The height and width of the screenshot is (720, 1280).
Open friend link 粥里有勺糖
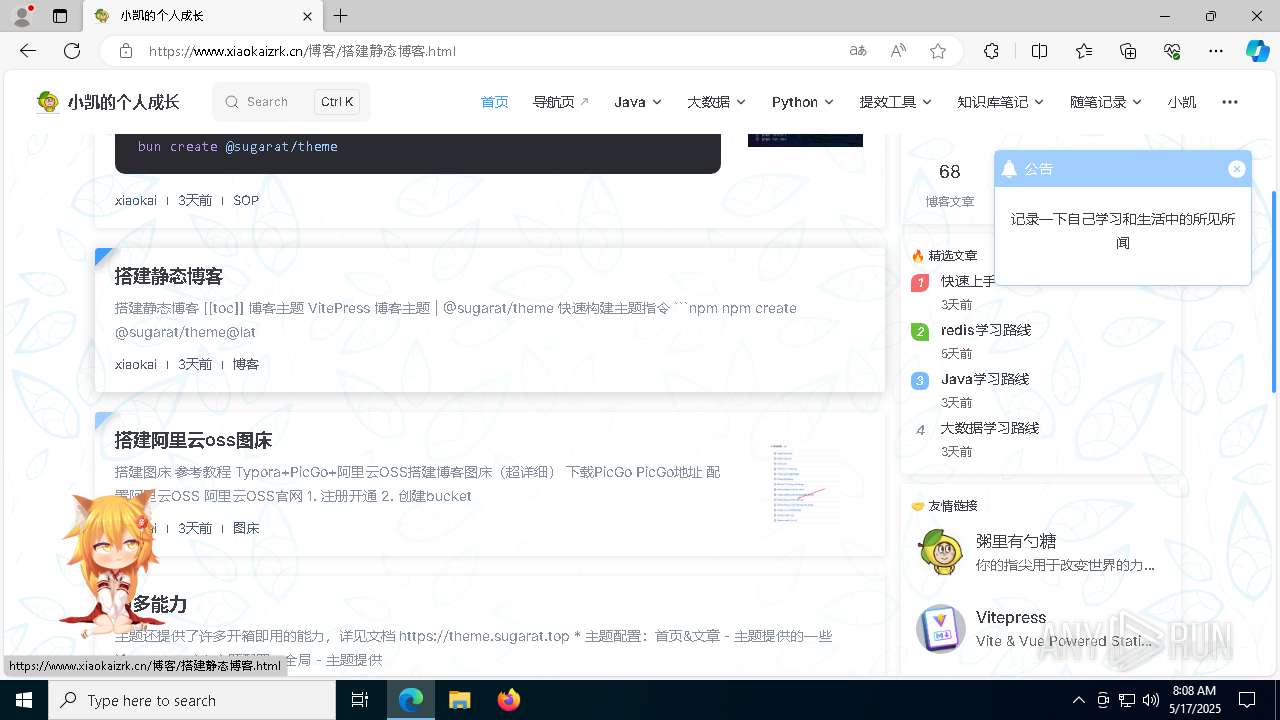click(x=1016, y=541)
